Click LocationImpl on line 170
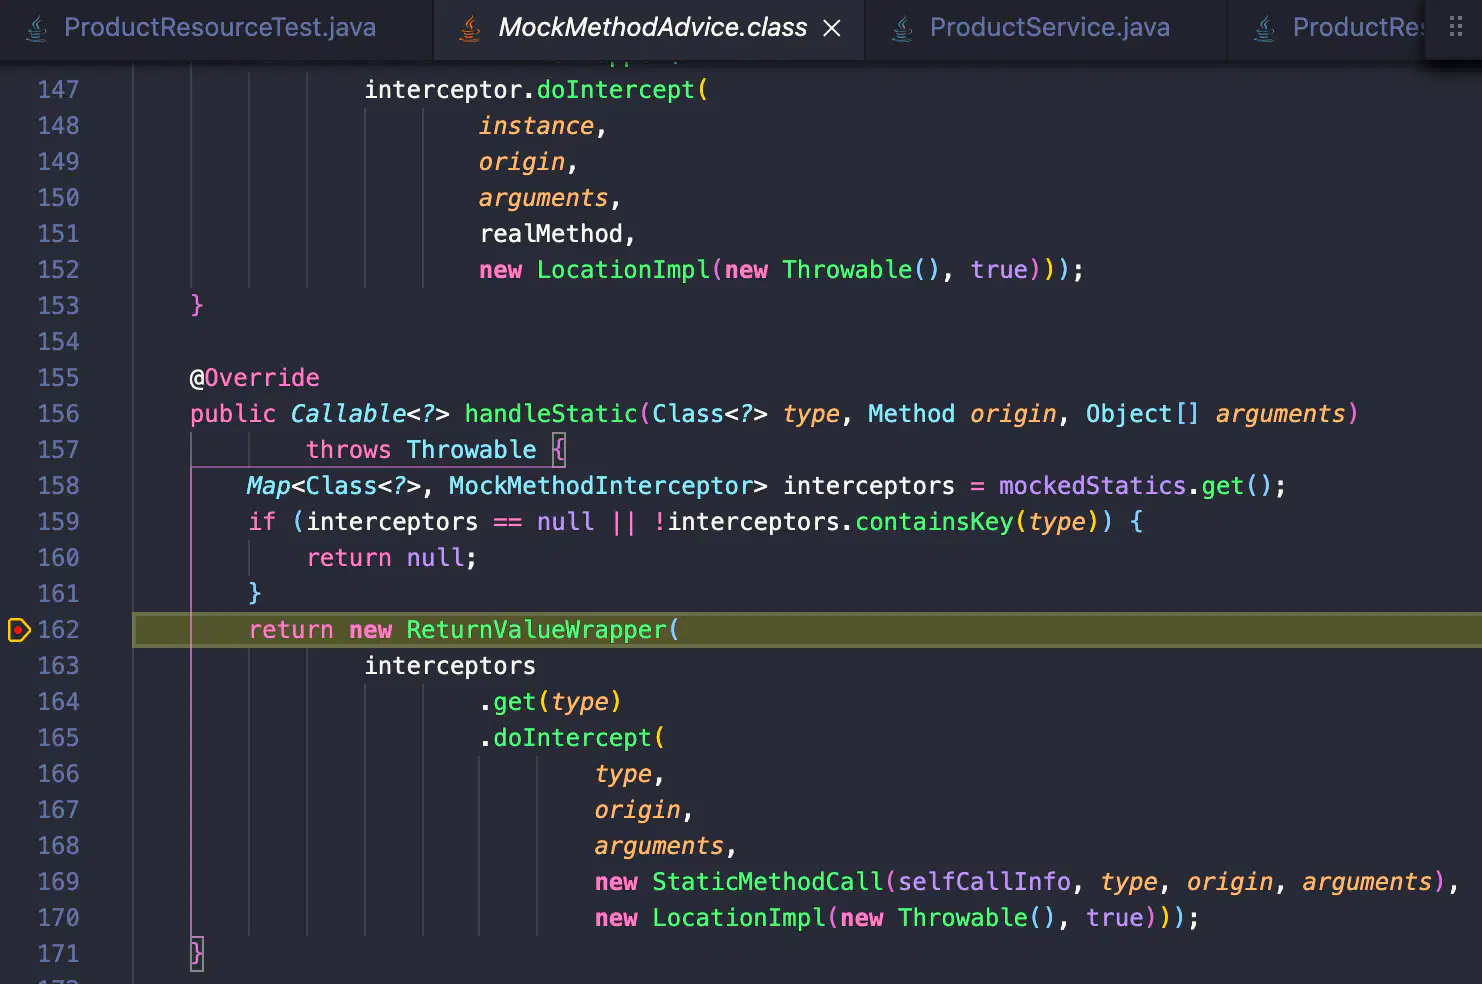This screenshot has height=984, width=1482. tap(739, 918)
